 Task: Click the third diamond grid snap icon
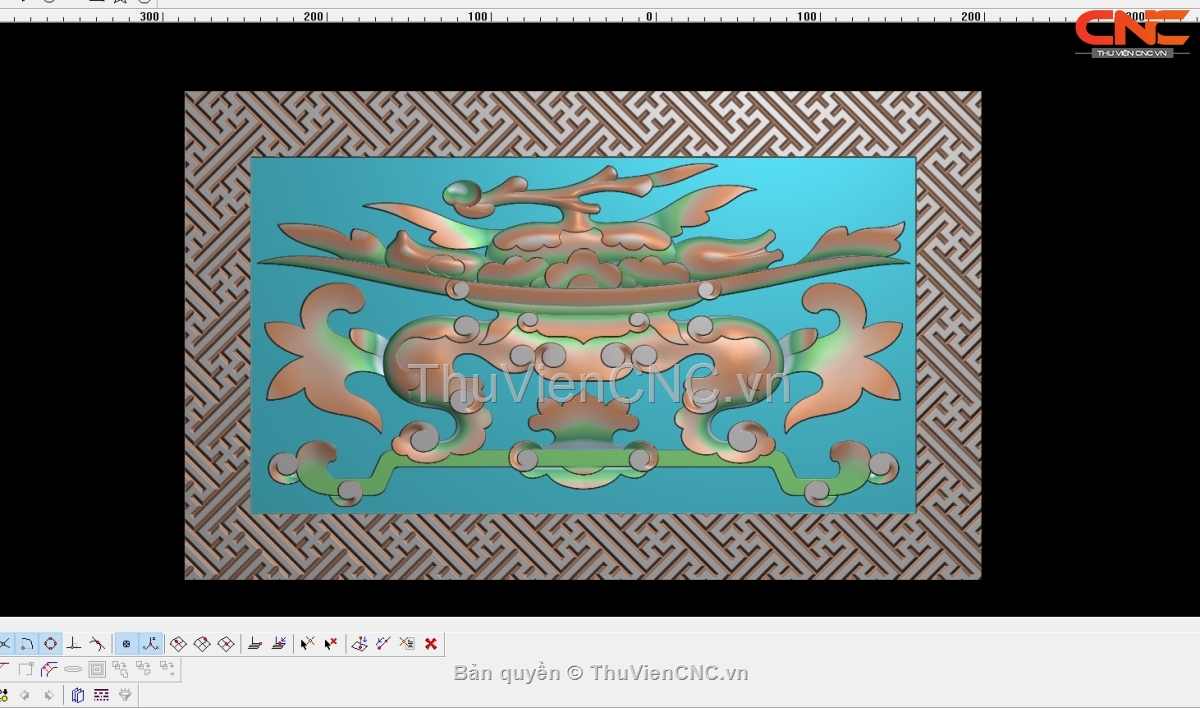226,644
